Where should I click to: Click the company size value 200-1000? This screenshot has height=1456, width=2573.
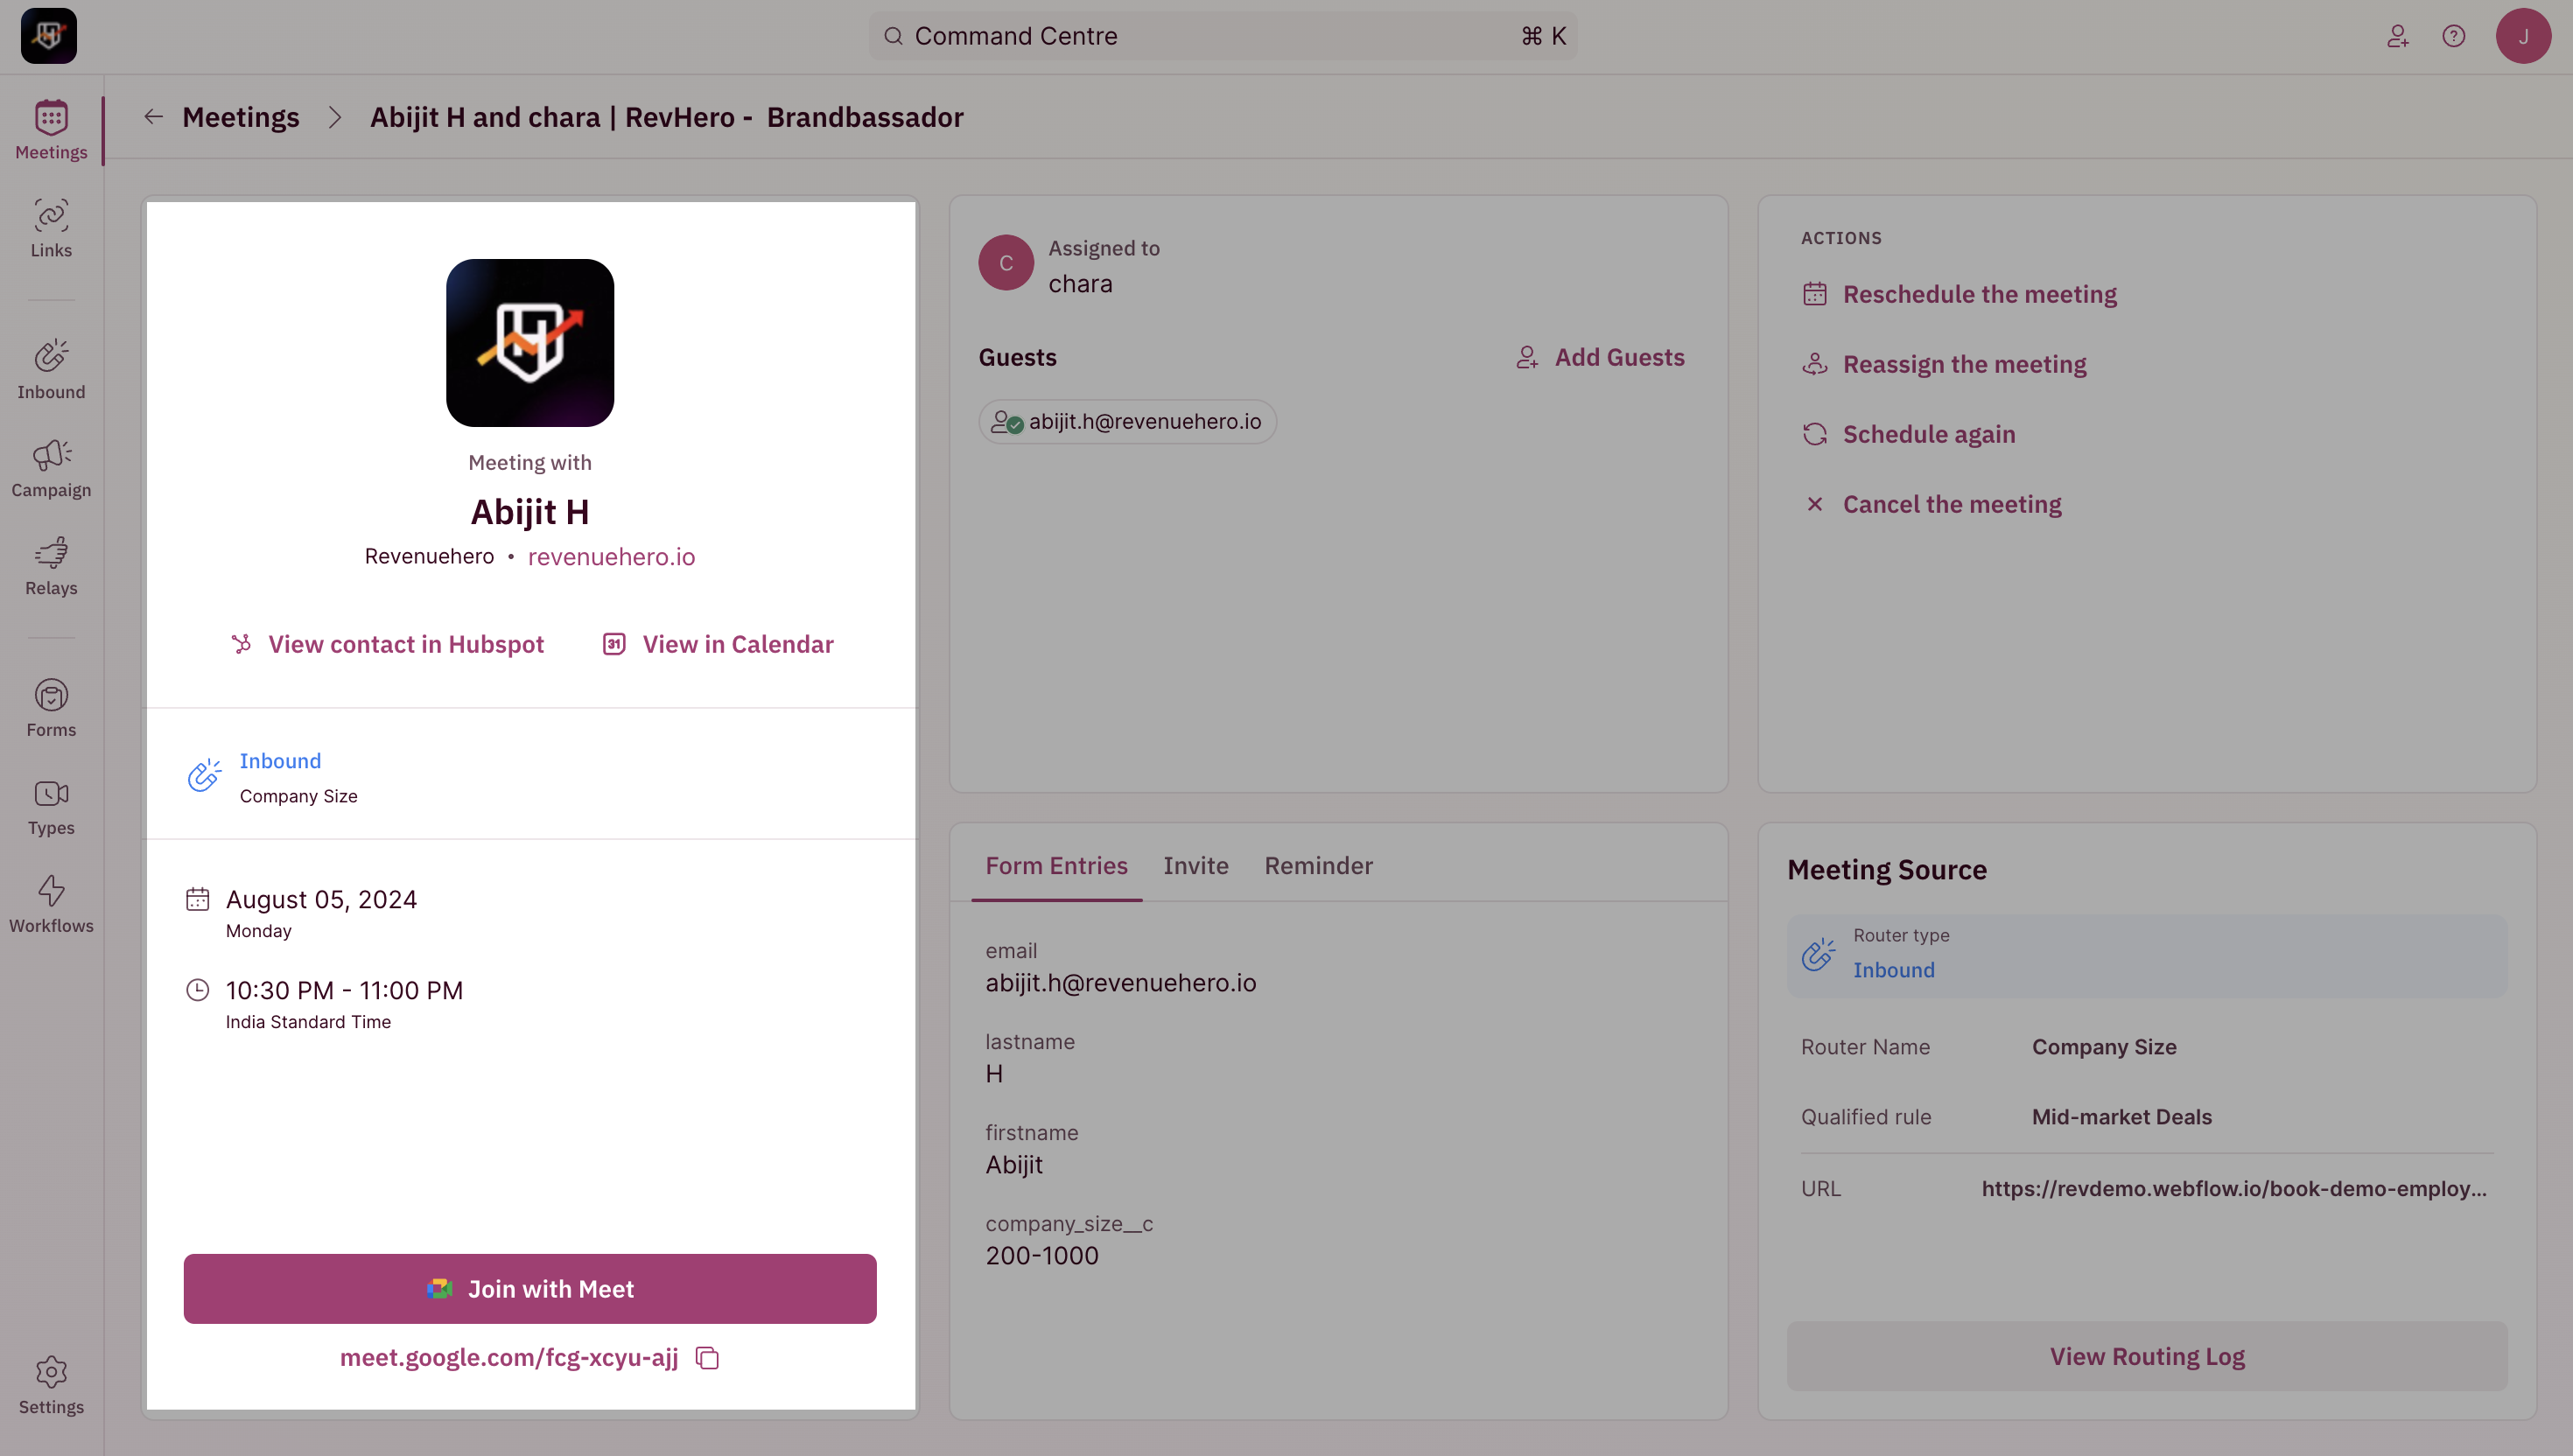pyautogui.click(x=1042, y=1256)
